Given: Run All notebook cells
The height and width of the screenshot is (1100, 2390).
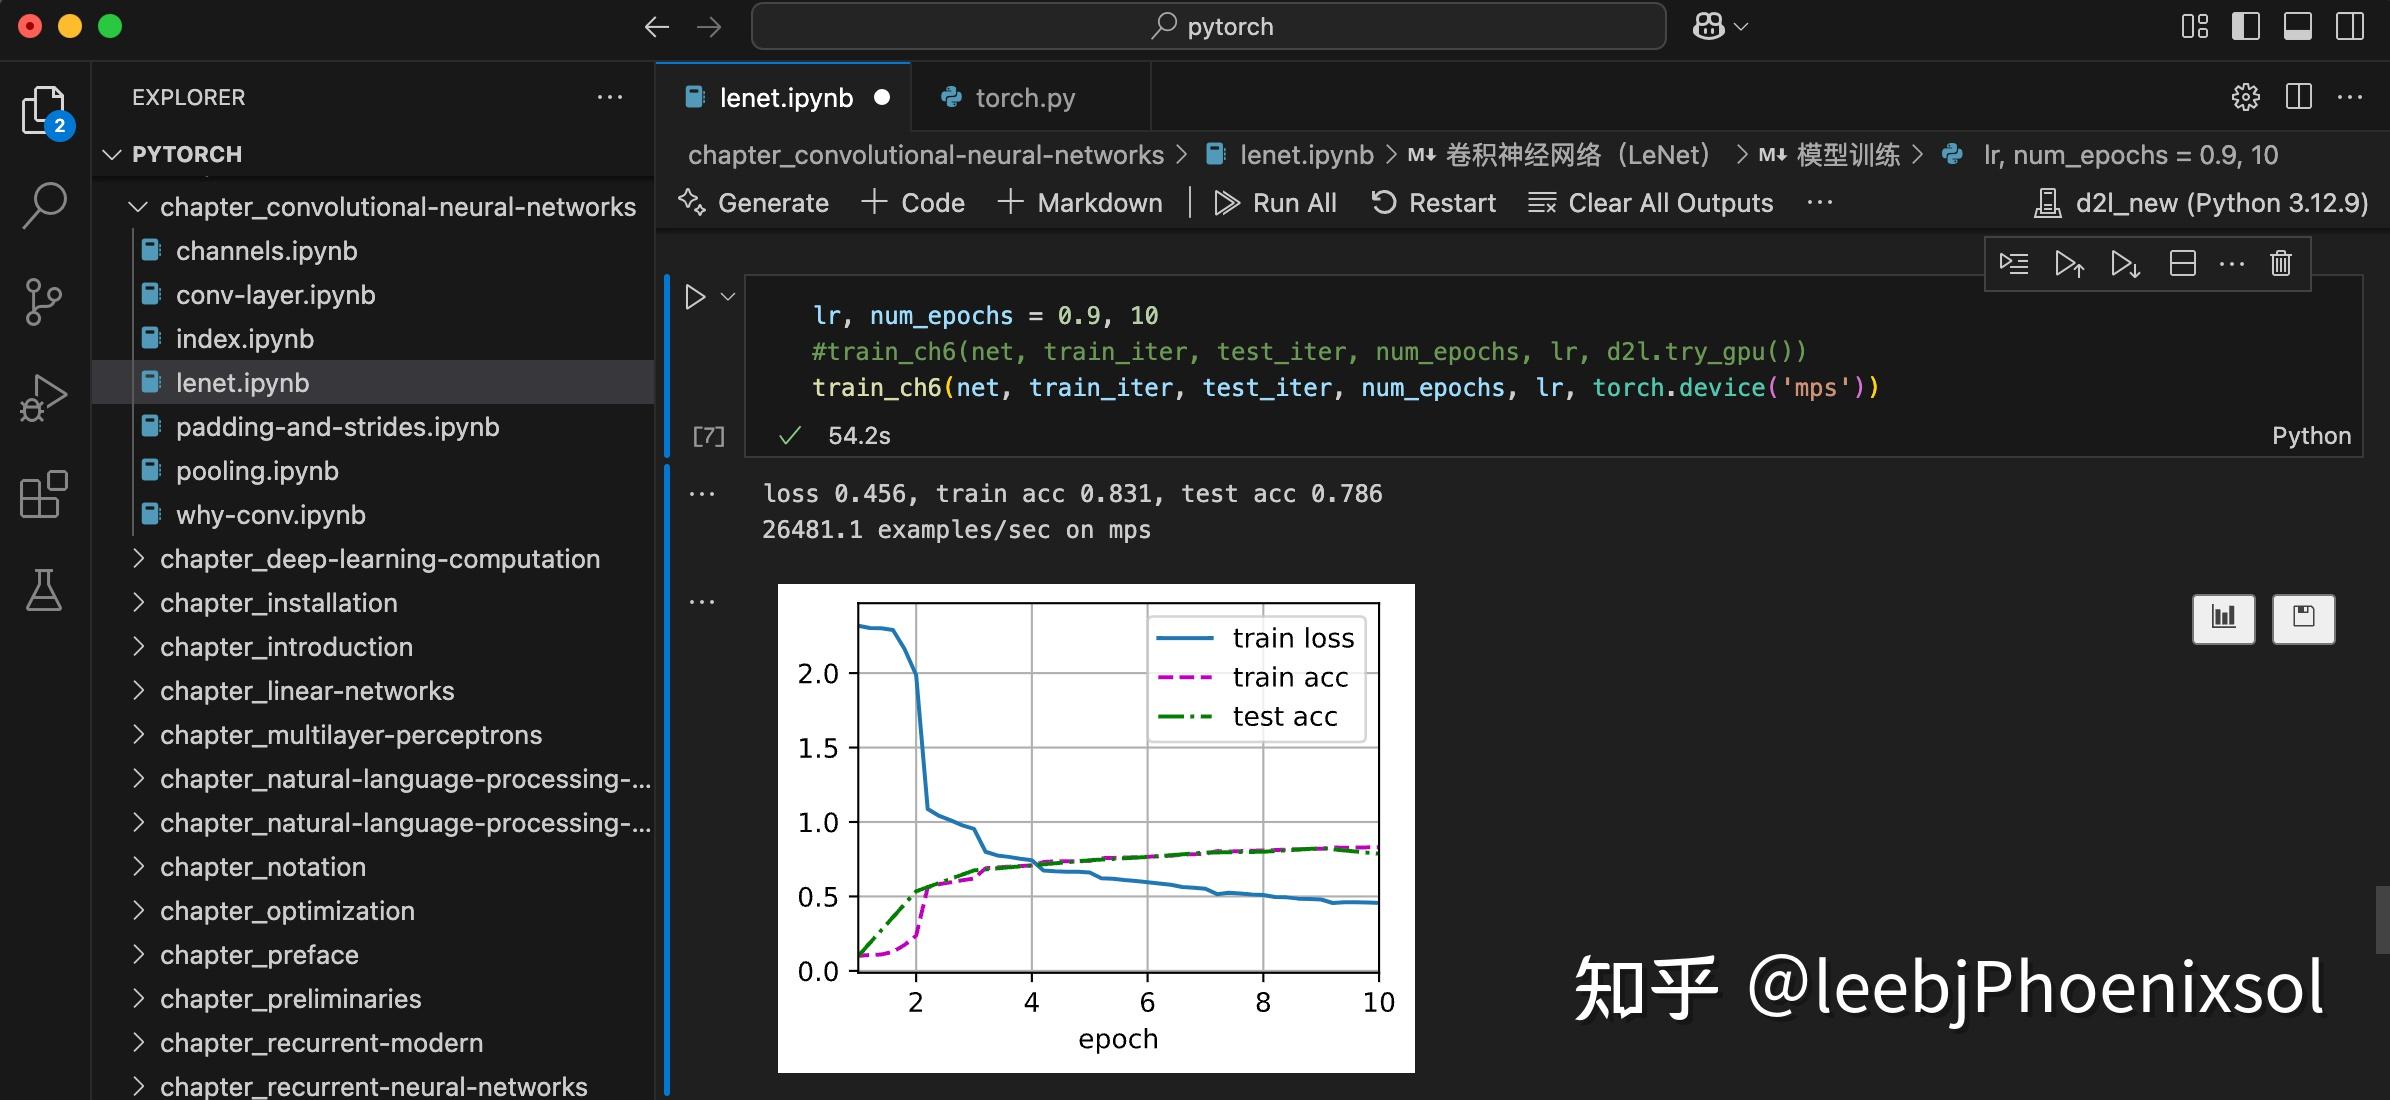Looking at the screenshot, I should pos(1276,202).
